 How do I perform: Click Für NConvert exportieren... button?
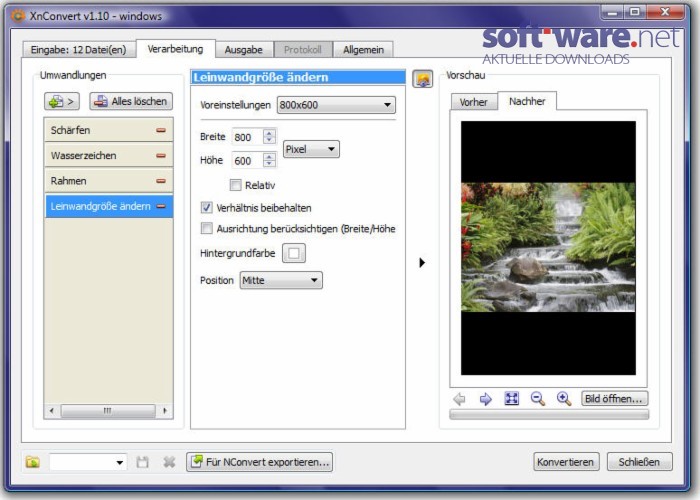[259, 462]
